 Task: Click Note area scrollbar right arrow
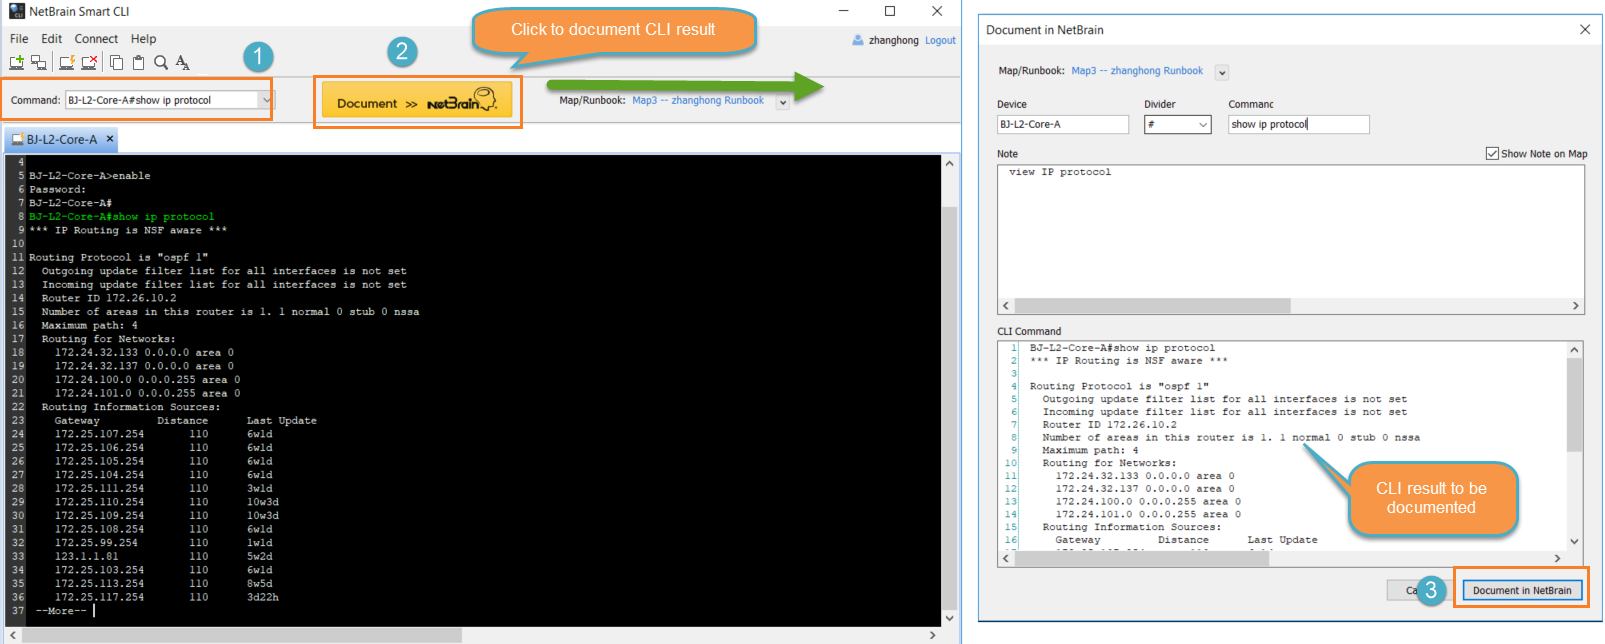click(x=1576, y=306)
